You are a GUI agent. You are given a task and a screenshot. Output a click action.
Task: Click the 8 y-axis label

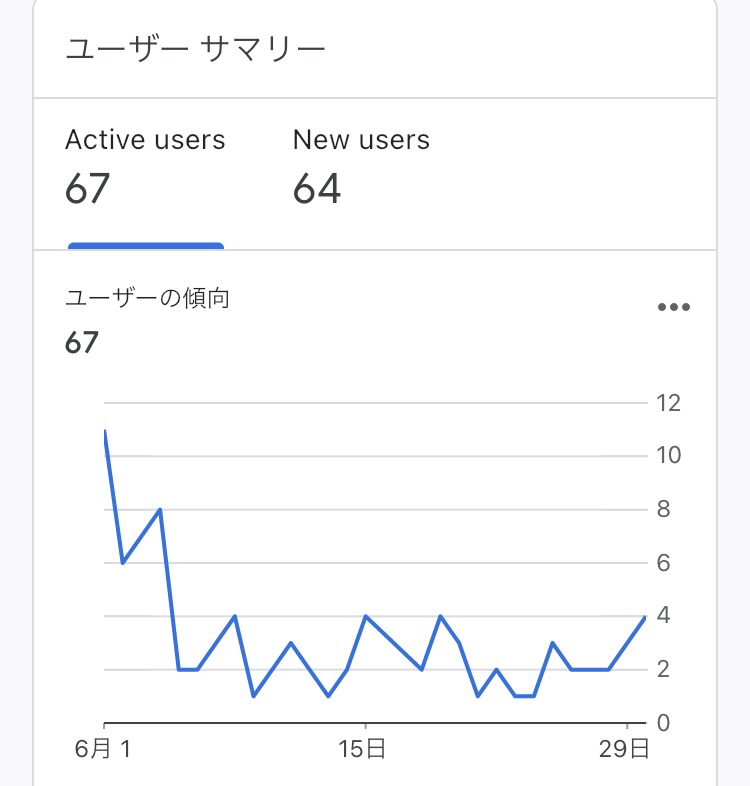[x=663, y=509]
